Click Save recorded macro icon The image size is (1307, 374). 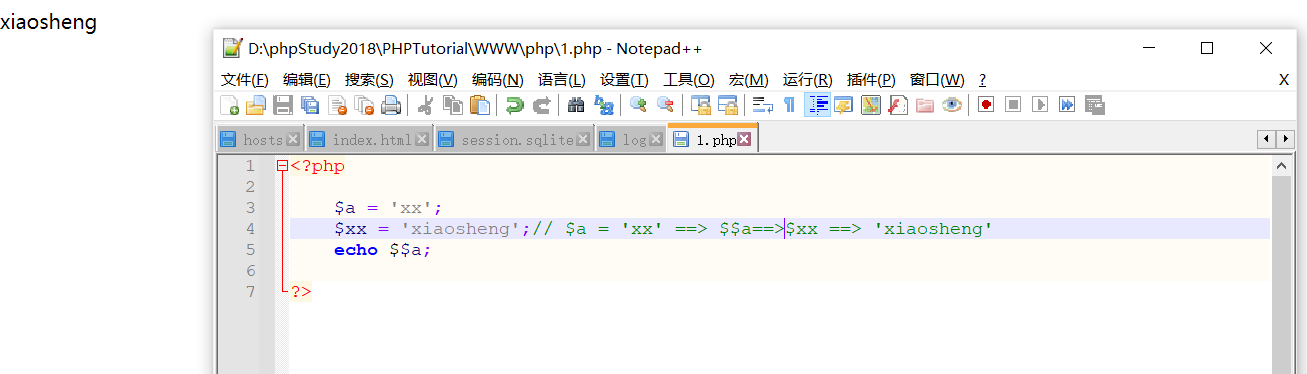tap(1095, 104)
